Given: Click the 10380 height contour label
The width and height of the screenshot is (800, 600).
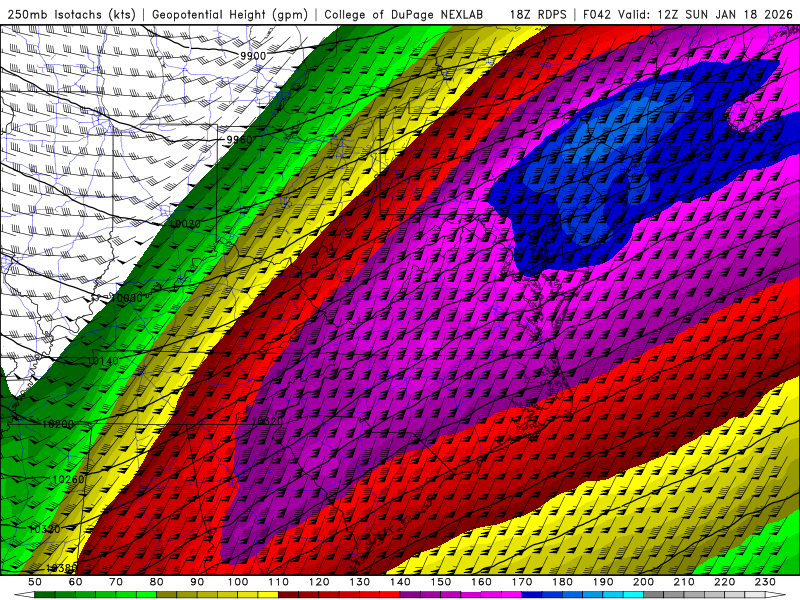Looking at the screenshot, I should tap(61, 568).
